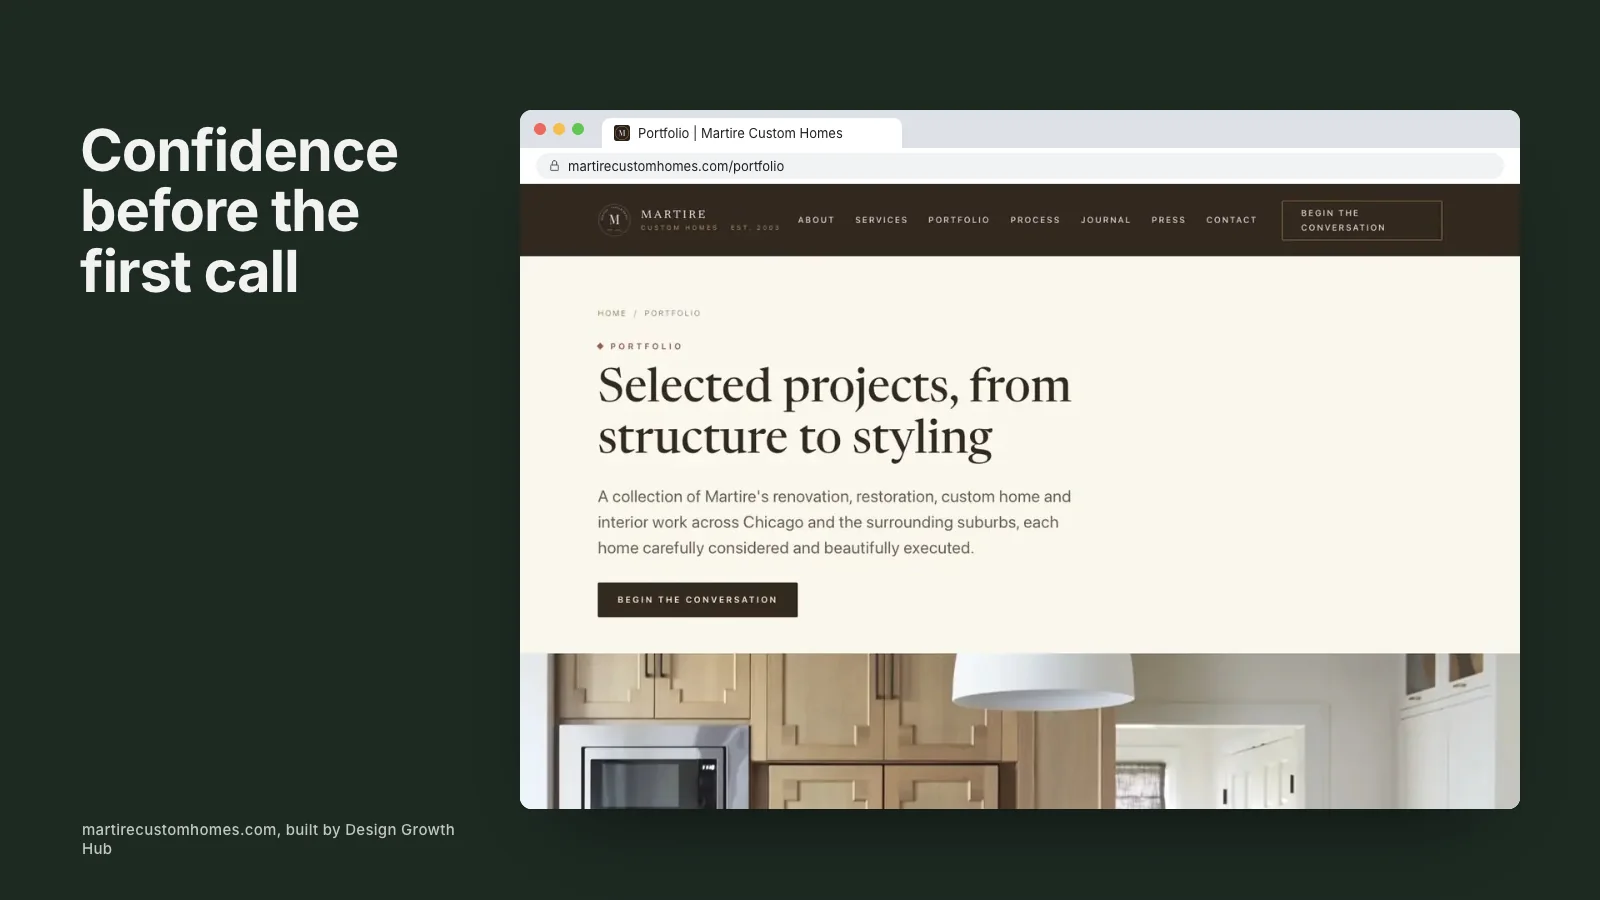Click the 'Confidence before the first call' title
Viewport: 1600px width, 900px height.
tap(240, 211)
